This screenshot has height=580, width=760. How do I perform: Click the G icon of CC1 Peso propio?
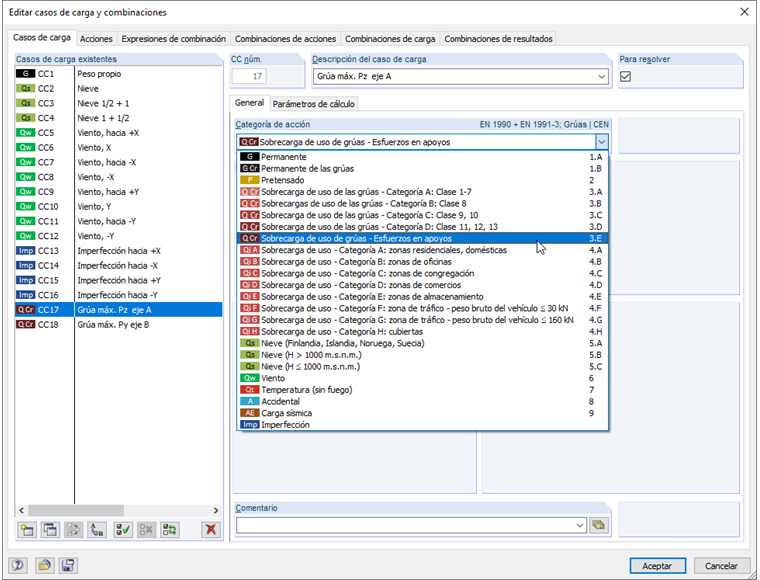pos(25,74)
